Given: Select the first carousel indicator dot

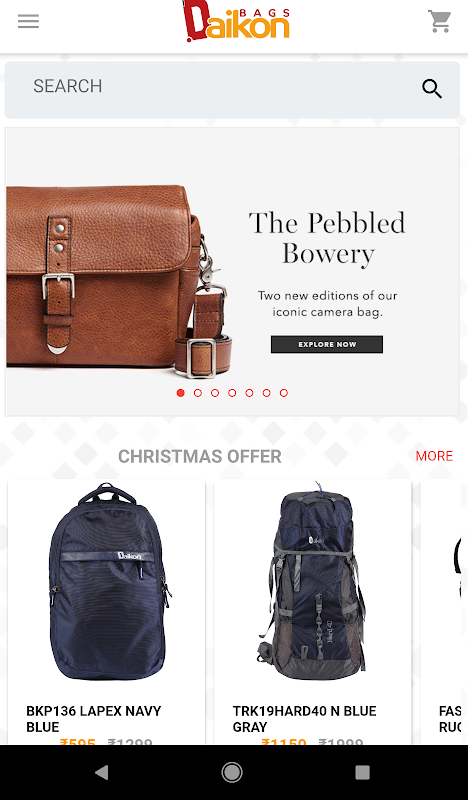Looking at the screenshot, I should (x=180, y=393).
